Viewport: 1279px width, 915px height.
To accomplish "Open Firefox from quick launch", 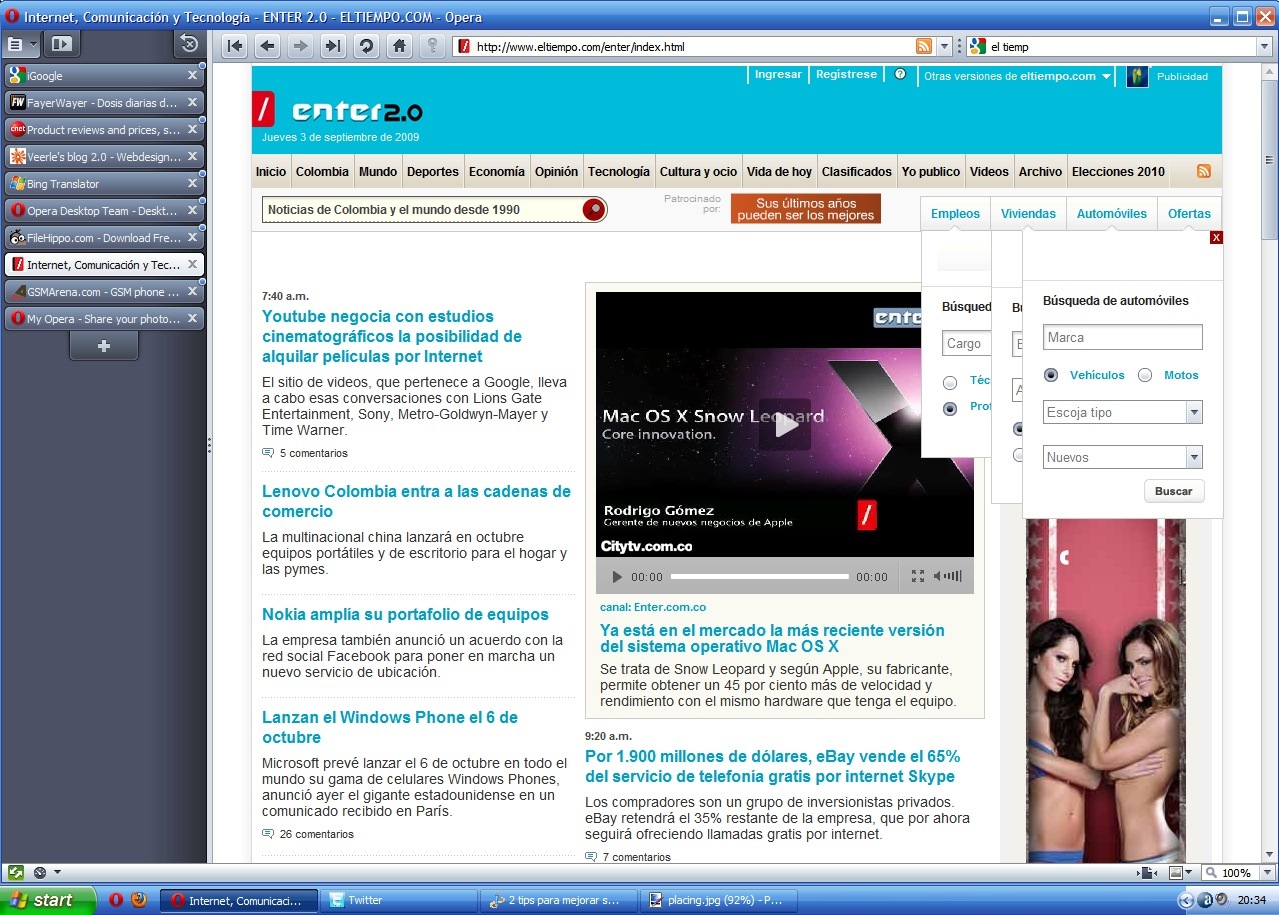I will tap(138, 899).
